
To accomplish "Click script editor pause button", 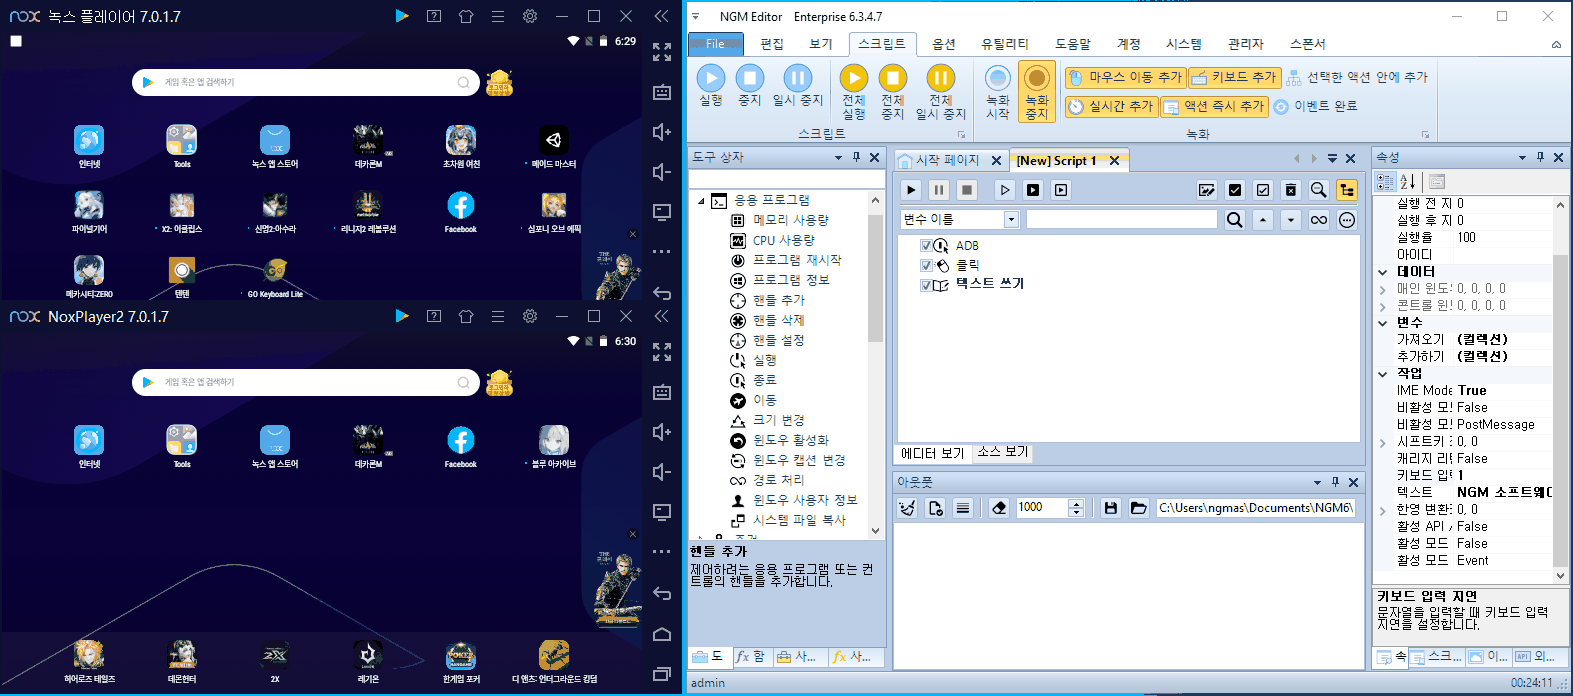I will pyautogui.click(x=939, y=190).
